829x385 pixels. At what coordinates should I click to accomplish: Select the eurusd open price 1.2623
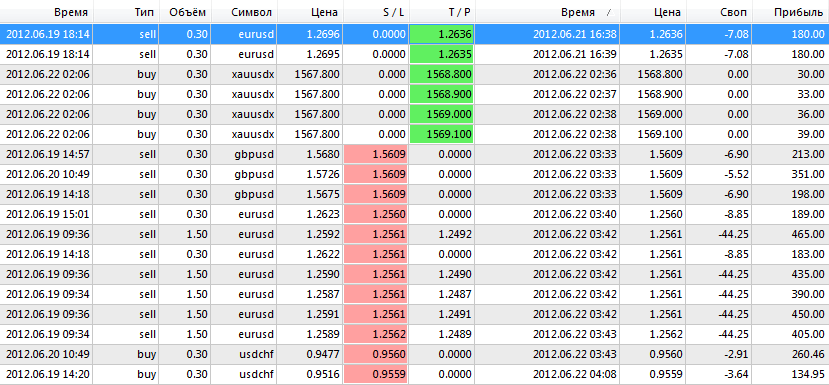coord(323,215)
